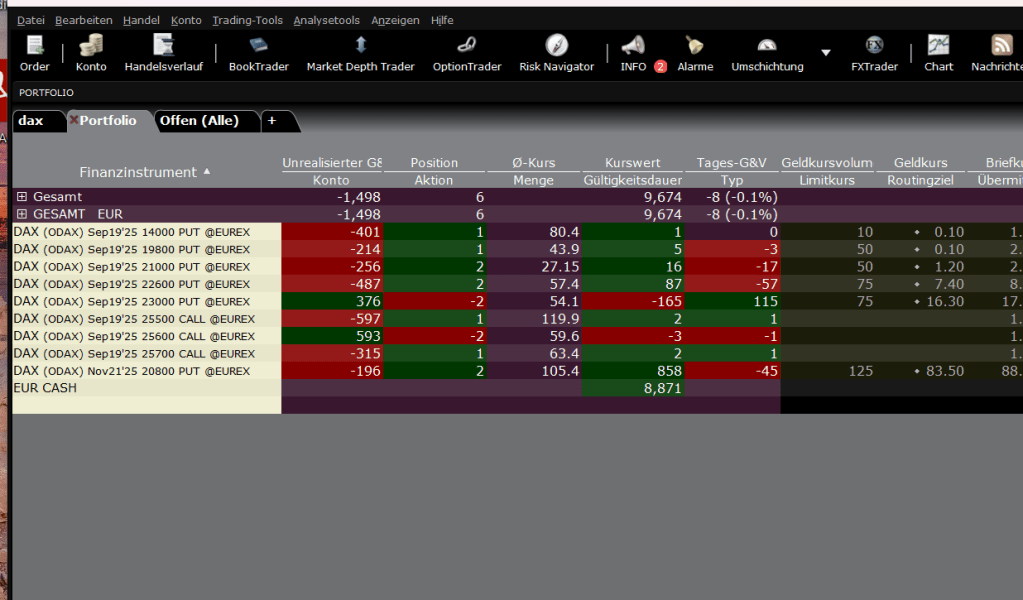The width and height of the screenshot is (1023, 600).
Task: Open the Analysetools menu
Action: coord(326,20)
